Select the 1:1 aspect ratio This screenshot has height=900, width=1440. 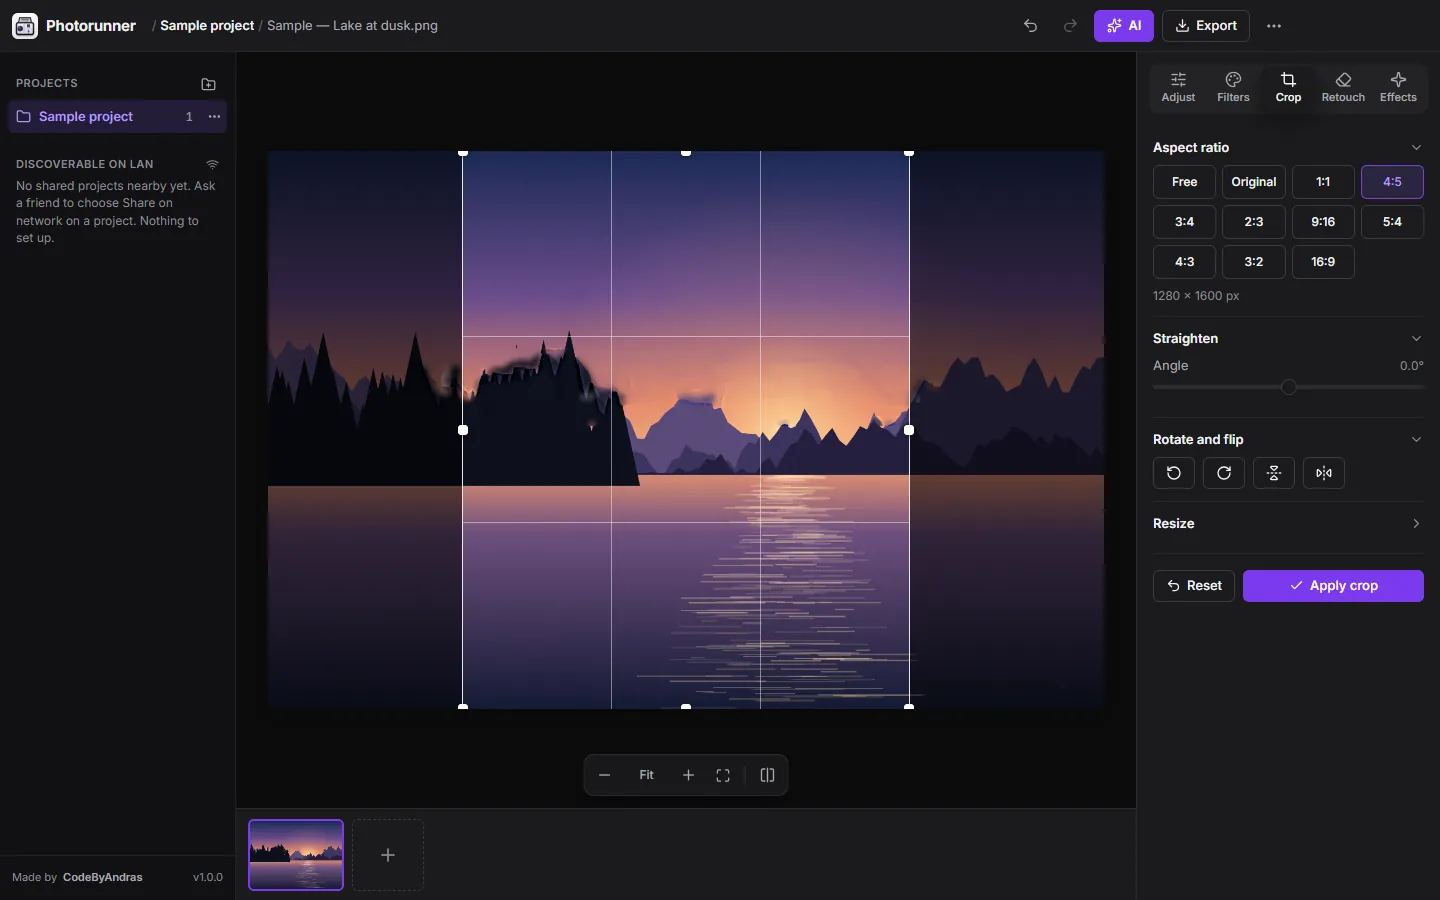1323,182
